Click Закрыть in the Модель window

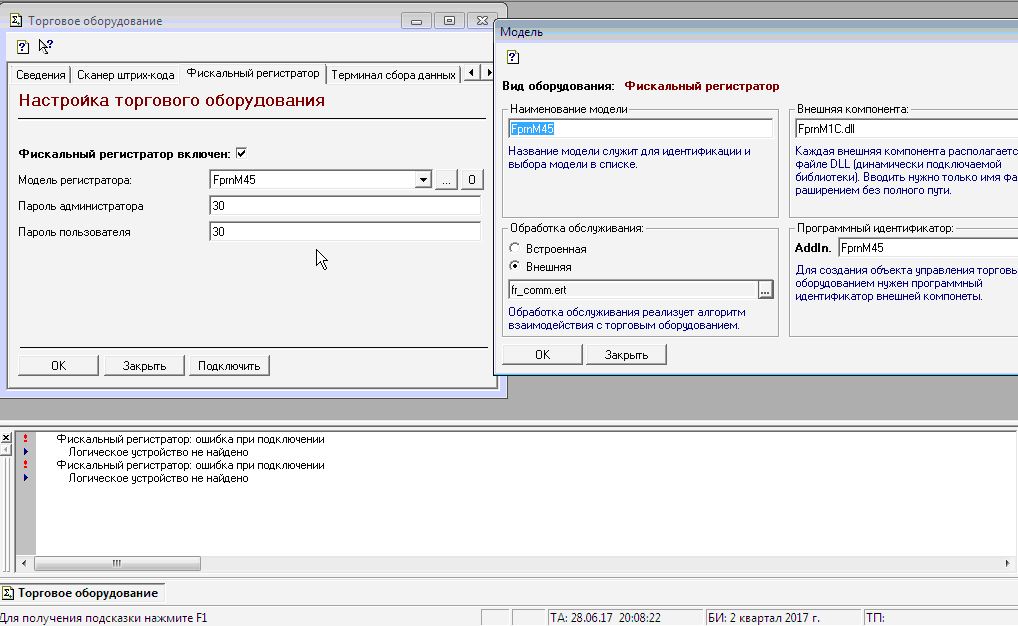pyautogui.click(x=626, y=355)
